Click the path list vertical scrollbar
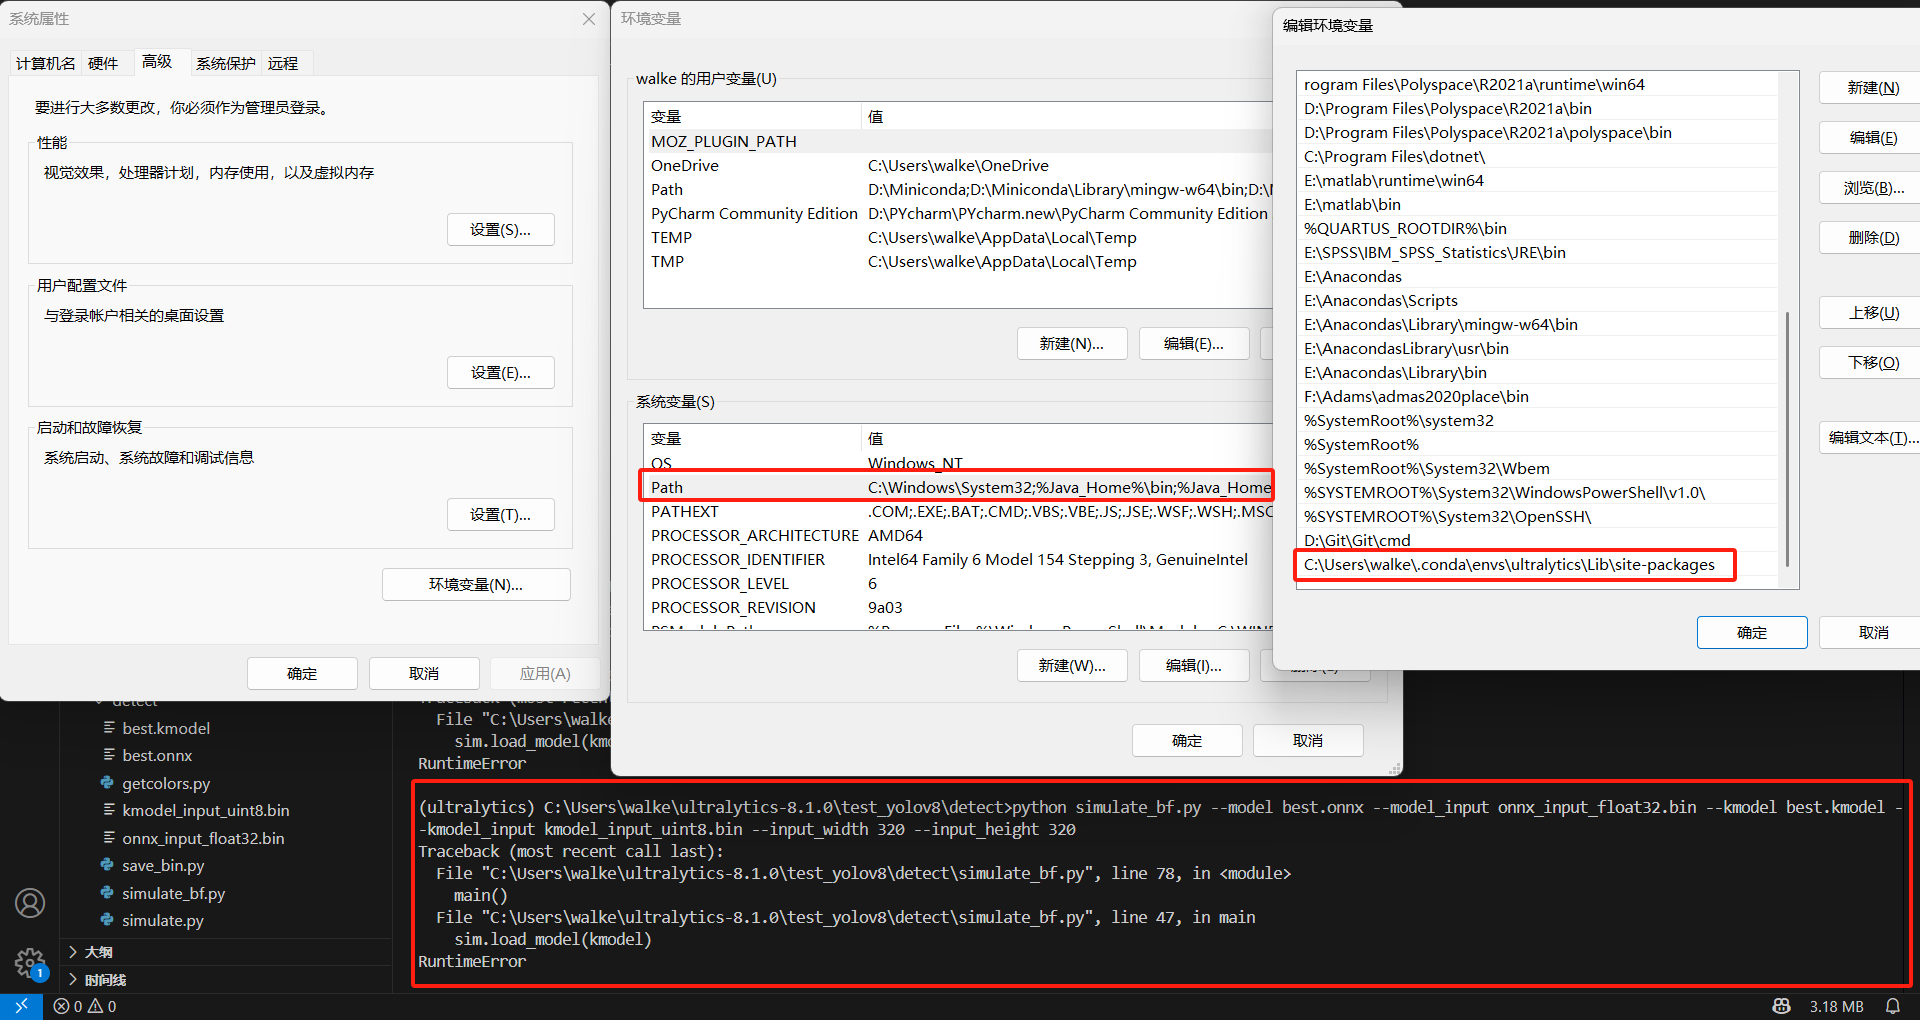 point(1788,440)
